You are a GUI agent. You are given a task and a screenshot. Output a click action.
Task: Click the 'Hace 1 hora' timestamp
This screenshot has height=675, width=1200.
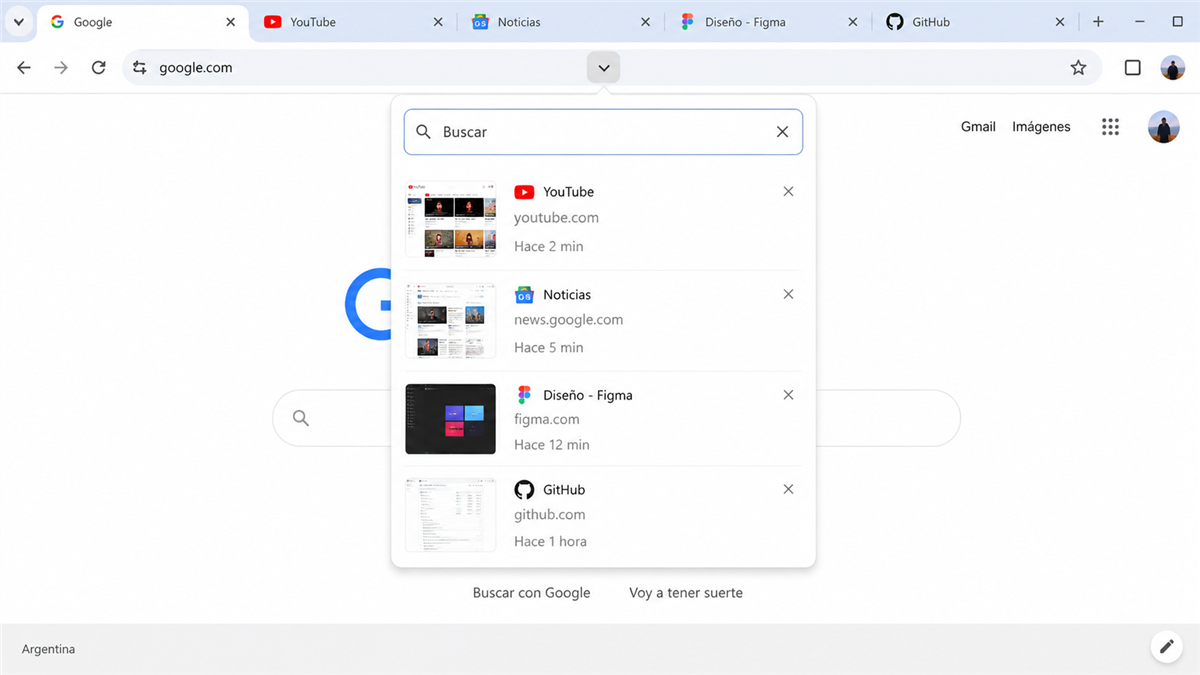pyautogui.click(x=550, y=542)
